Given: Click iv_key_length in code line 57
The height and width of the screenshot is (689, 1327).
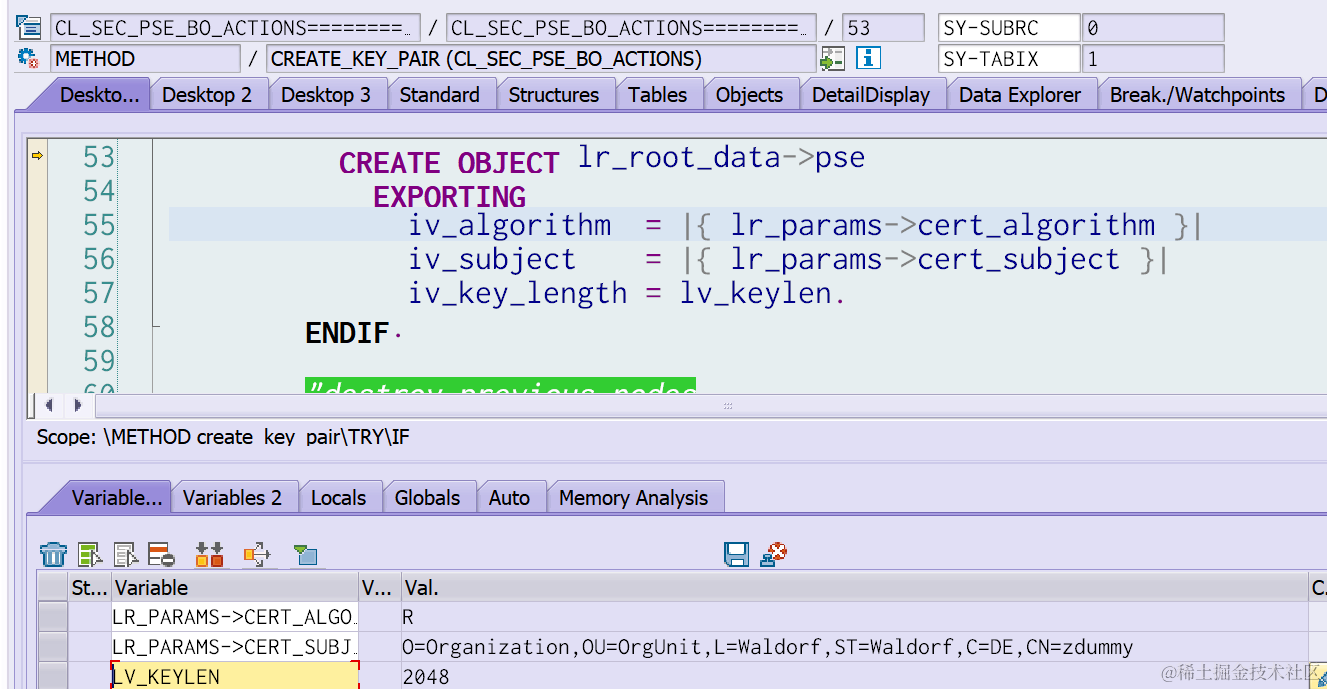Looking at the screenshot, I should (x=517, y=293).
